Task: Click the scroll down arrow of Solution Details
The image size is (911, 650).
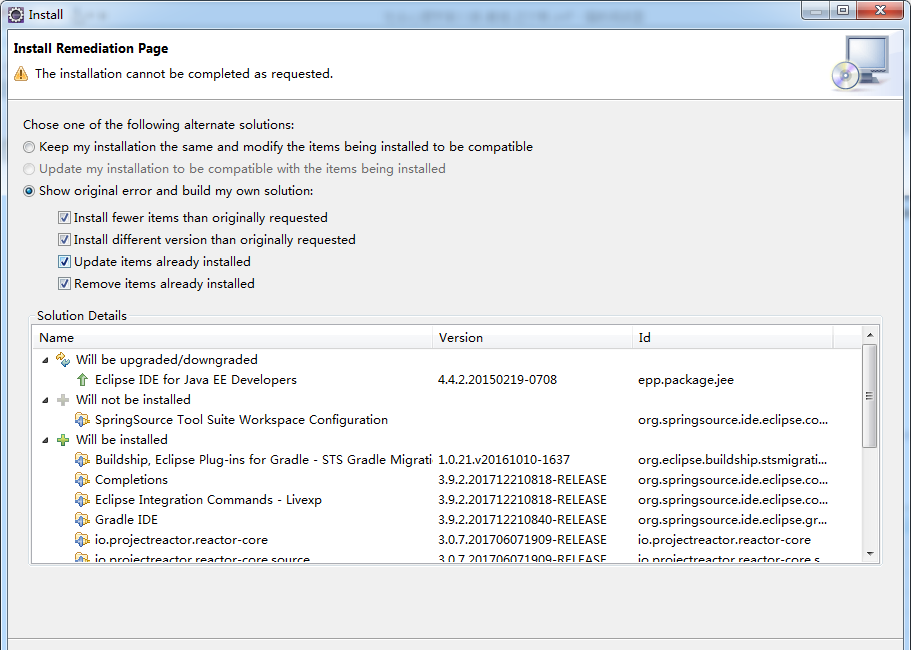Action: (x=870, y=554)
